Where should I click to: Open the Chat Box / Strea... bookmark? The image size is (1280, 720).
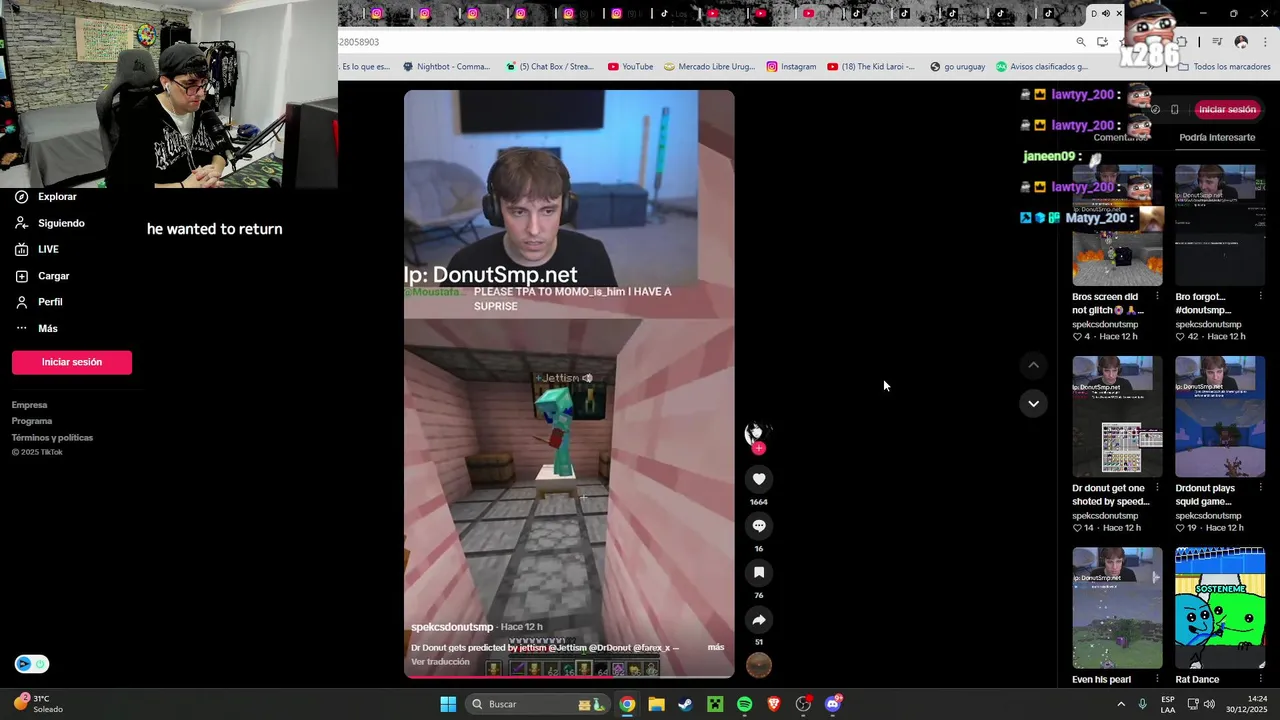point(549,67)
